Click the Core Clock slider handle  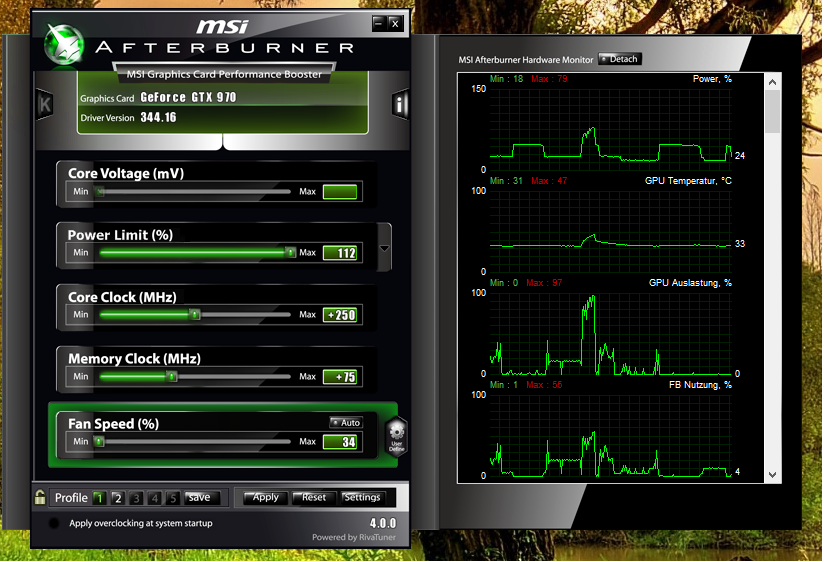click(x=195, y=315)
